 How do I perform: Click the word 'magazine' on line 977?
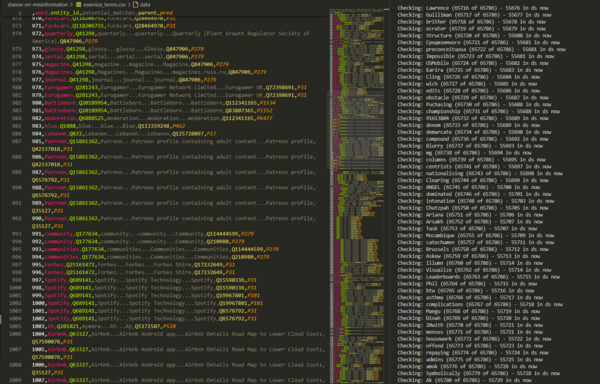[57, 64]
